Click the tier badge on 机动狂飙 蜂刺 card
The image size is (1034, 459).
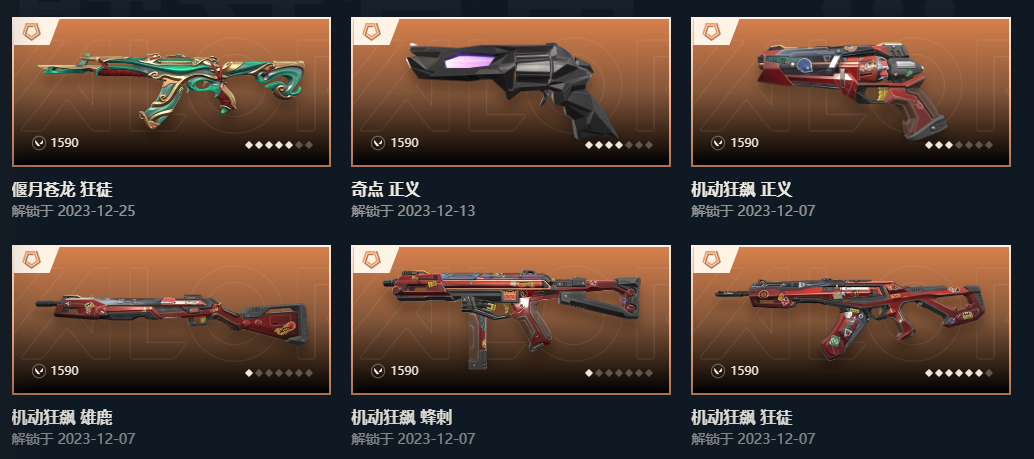coord(371,259)
